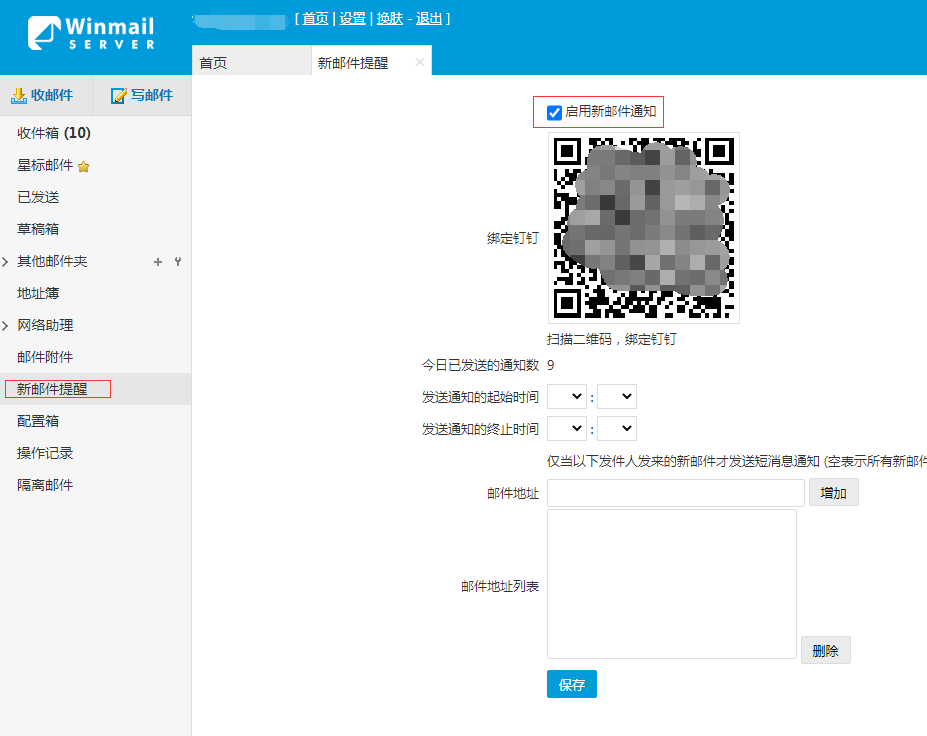Open end time hour dropdown
The width and height of the screenshot is (927, 736).
(567, 429)
